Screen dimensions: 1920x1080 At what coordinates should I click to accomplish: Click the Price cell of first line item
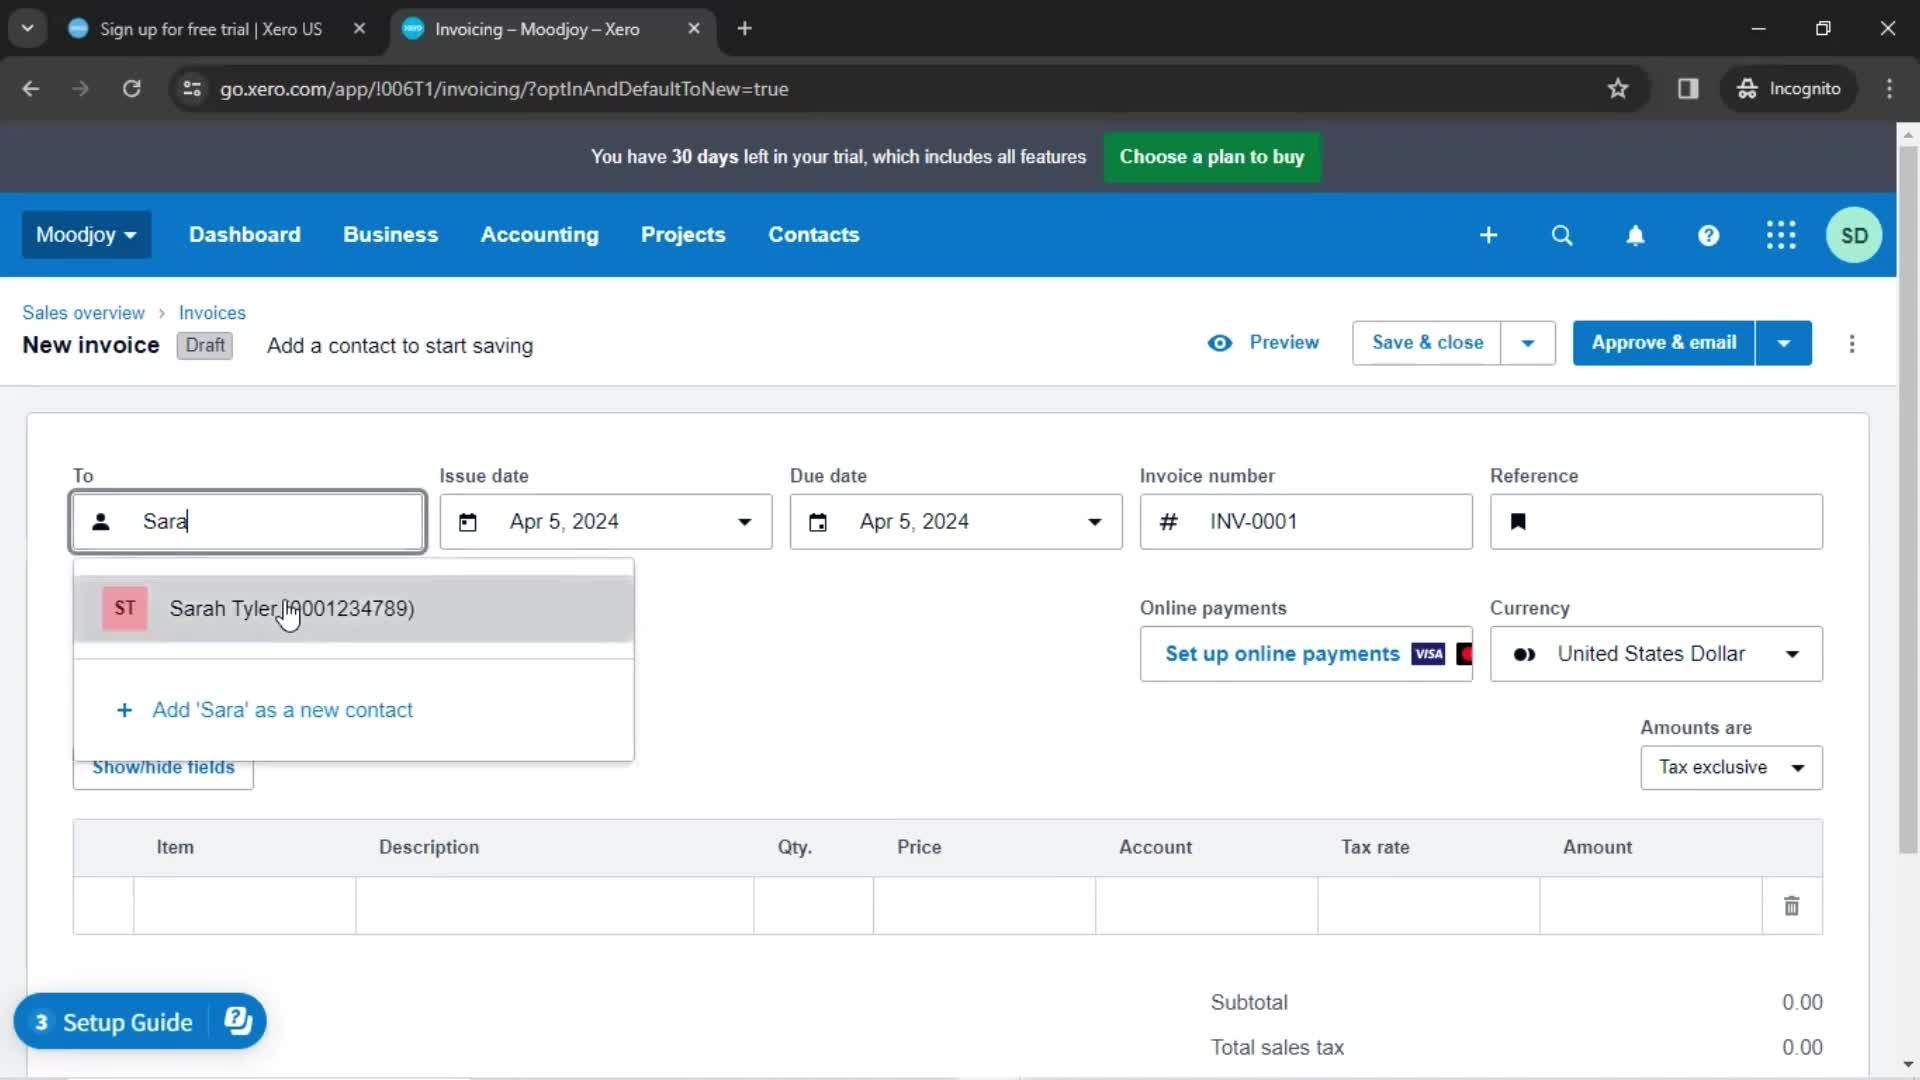click(x=985, y=906)
